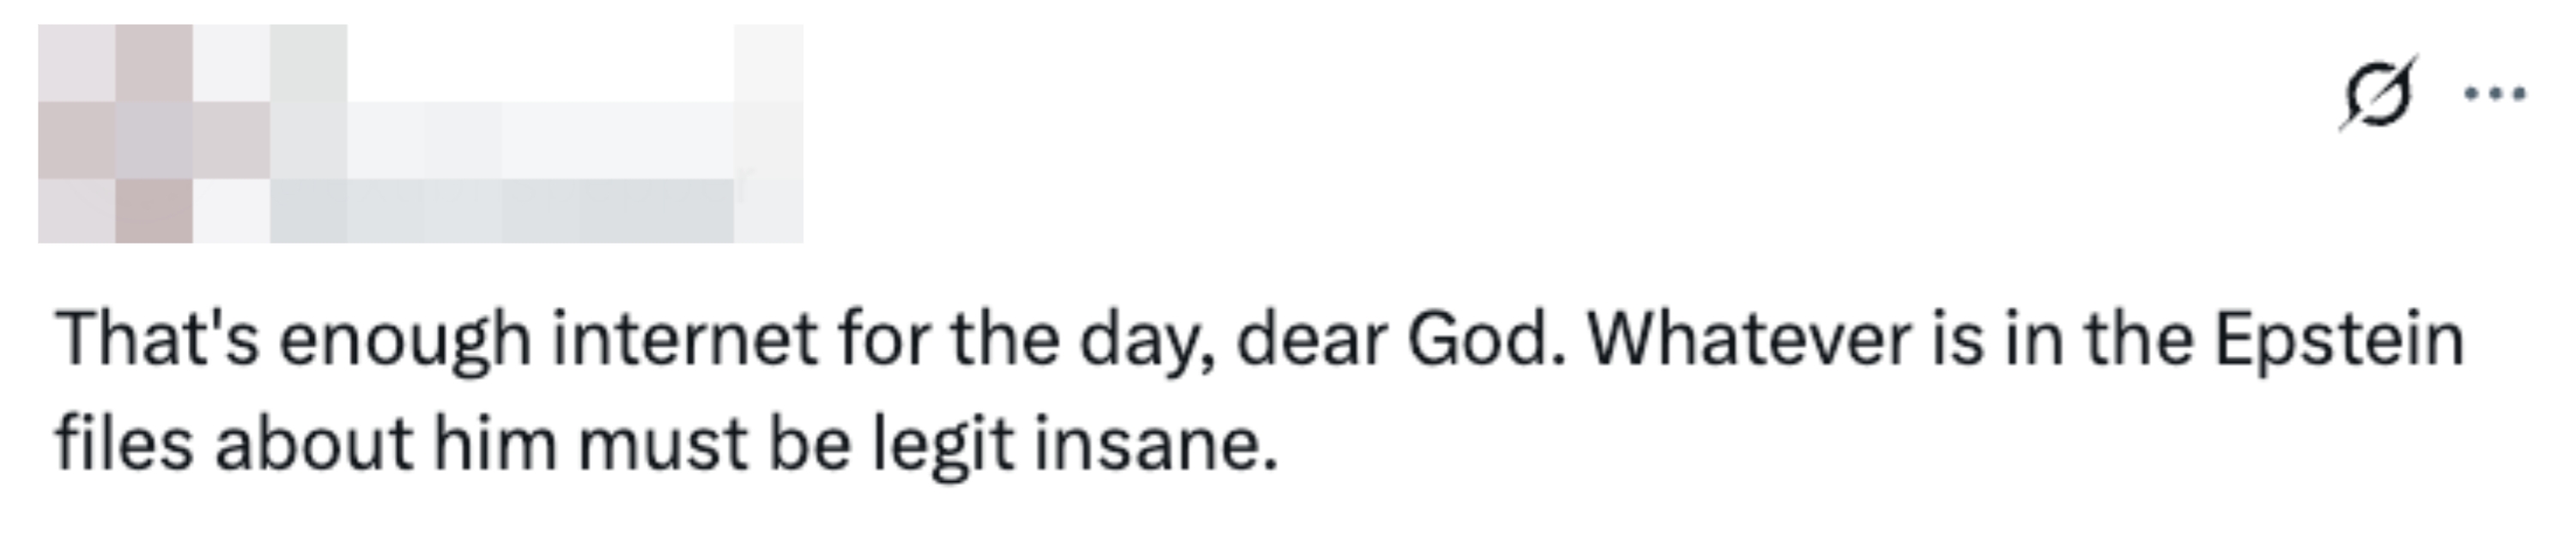Click "That's" at the post's start
Image resolution: width=2576 pixels, height=543 pixels.
(x=157, y=340)
